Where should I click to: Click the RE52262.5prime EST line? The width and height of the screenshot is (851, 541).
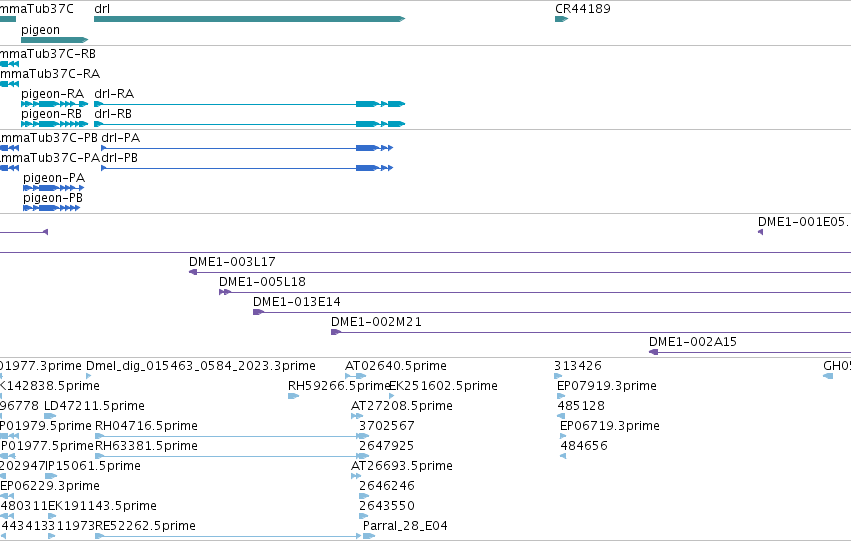pos(228,536)
